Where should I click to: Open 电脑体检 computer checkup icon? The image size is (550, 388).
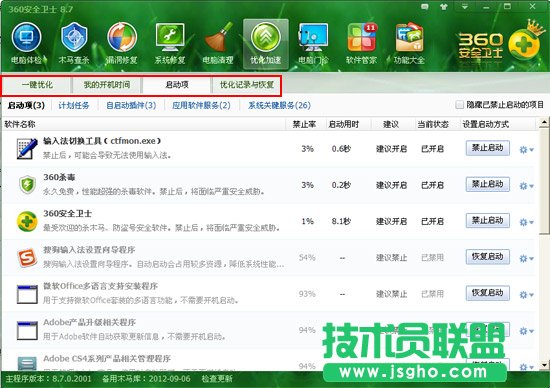pyautogui.click(x=26, y=44)
